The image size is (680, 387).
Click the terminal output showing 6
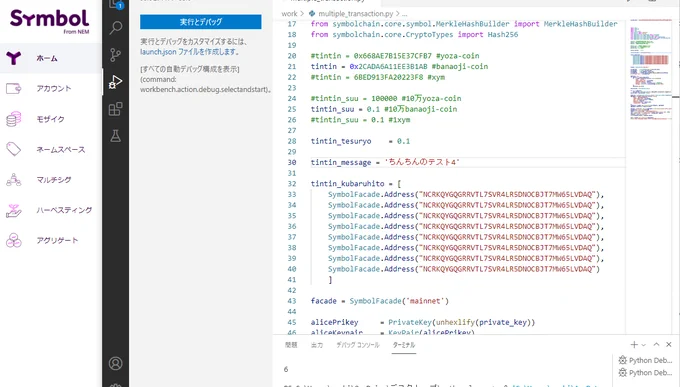click(286, 369)
